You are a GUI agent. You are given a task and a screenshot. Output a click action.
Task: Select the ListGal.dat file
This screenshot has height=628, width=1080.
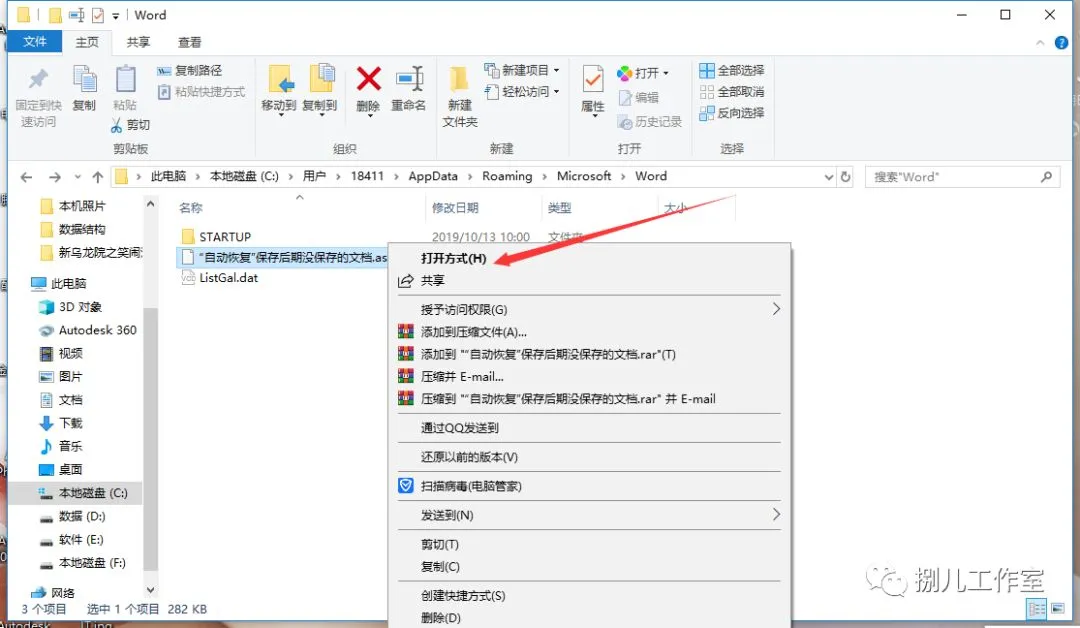point(228,278)
